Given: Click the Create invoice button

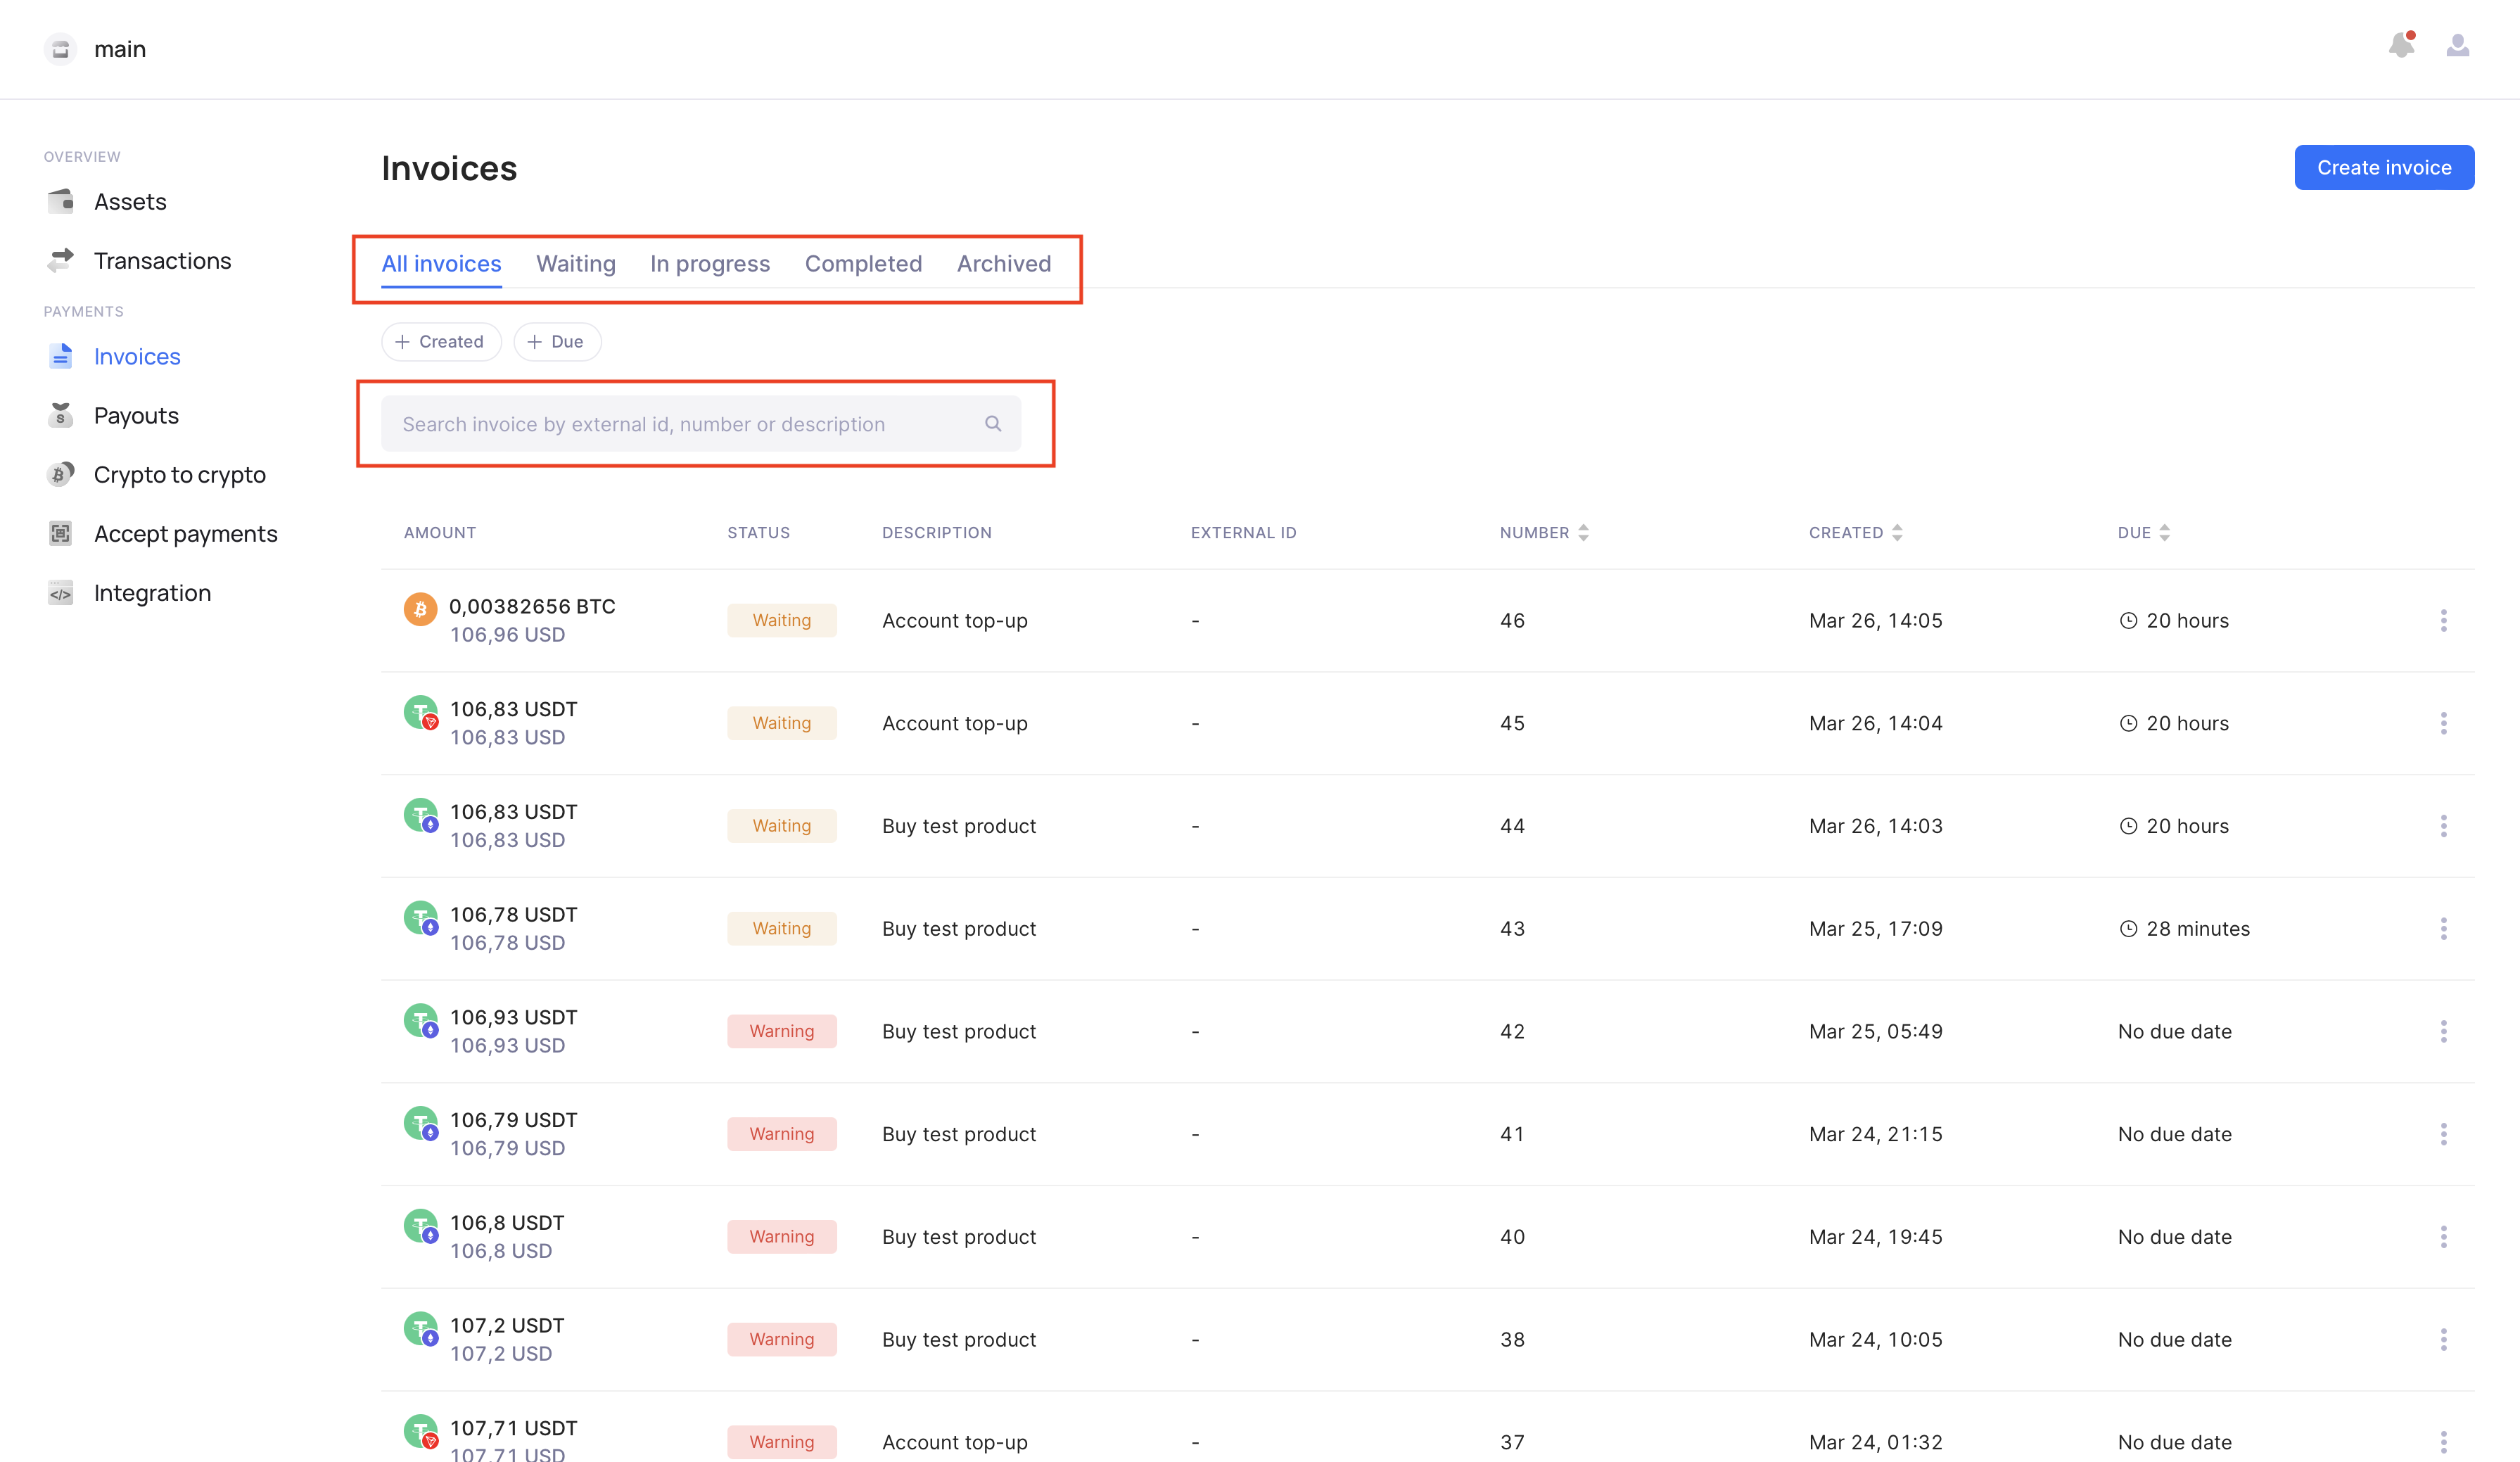Looking at the screenshot, I should tap(2383, 168).
